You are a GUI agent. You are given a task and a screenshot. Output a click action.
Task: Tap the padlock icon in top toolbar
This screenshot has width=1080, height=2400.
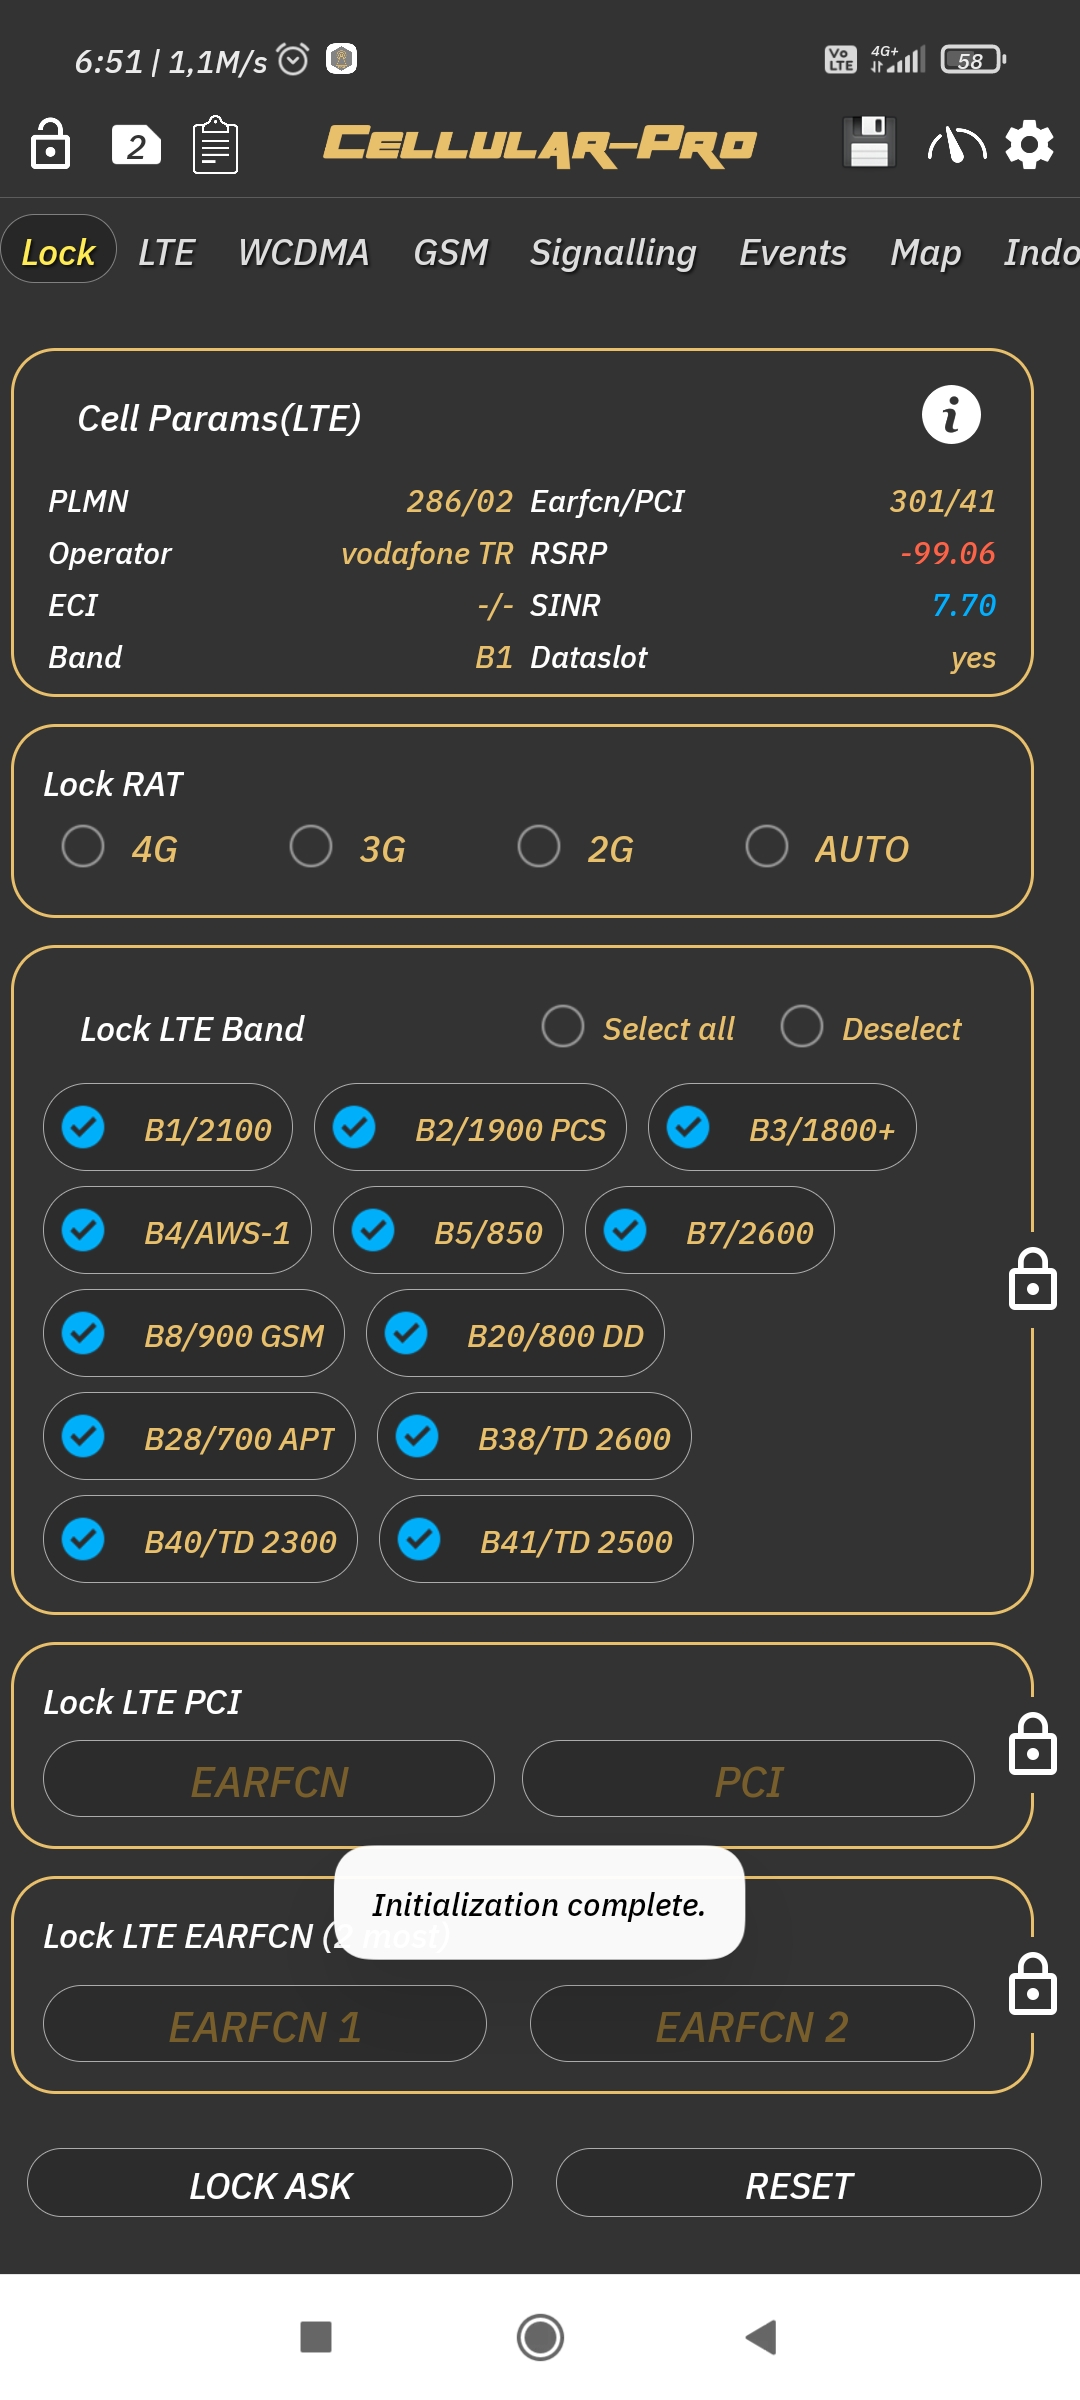tap(50, 144)
